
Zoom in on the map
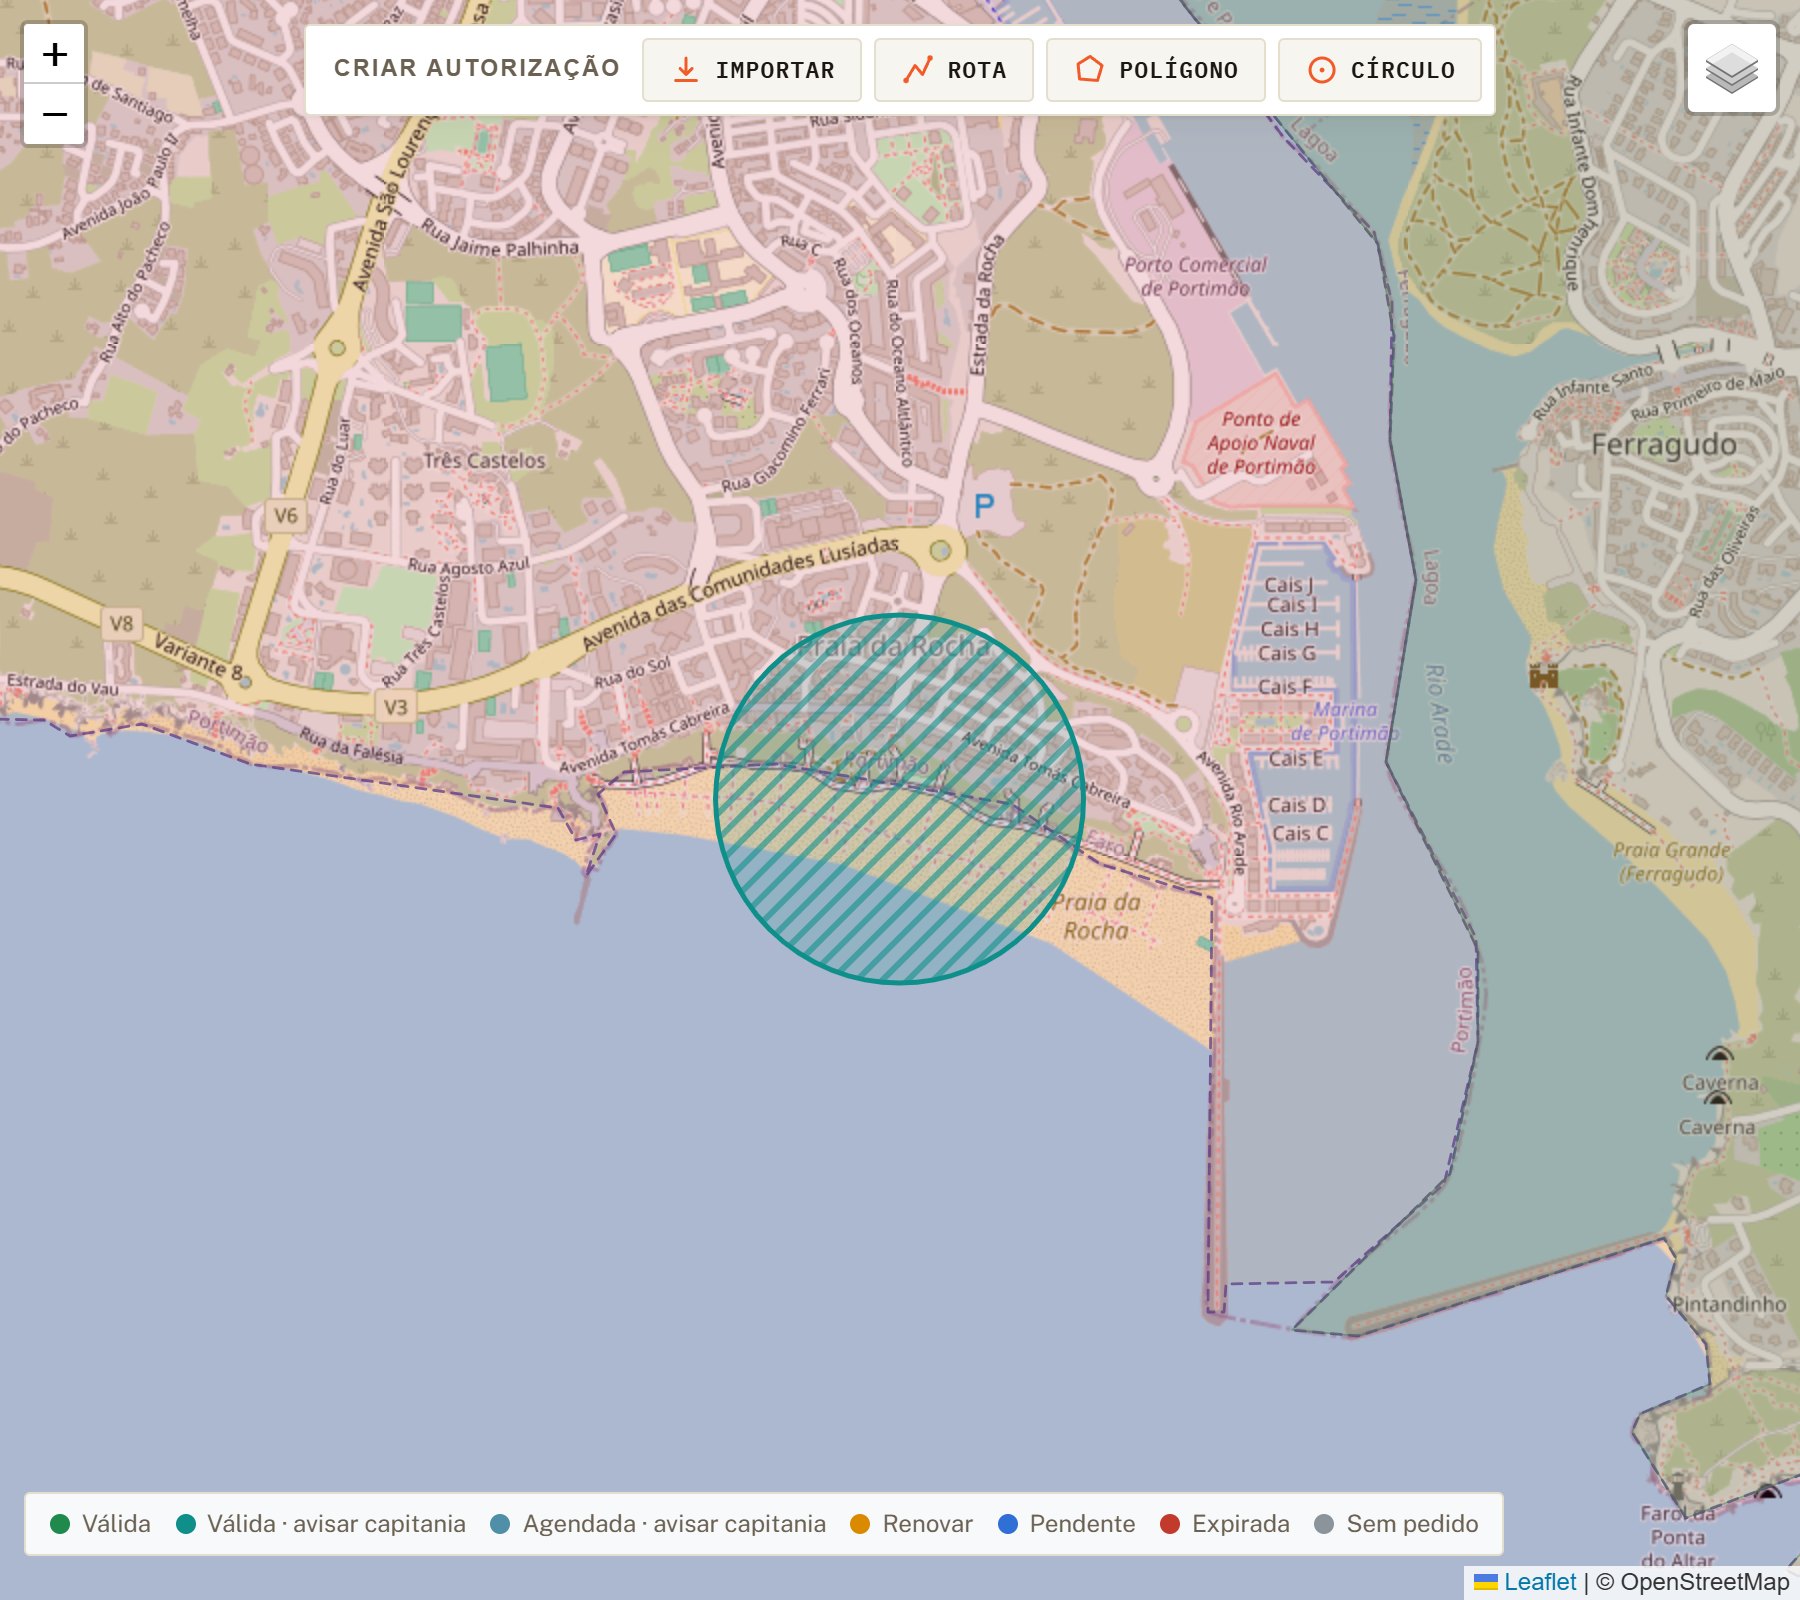[x=55, y=54]
